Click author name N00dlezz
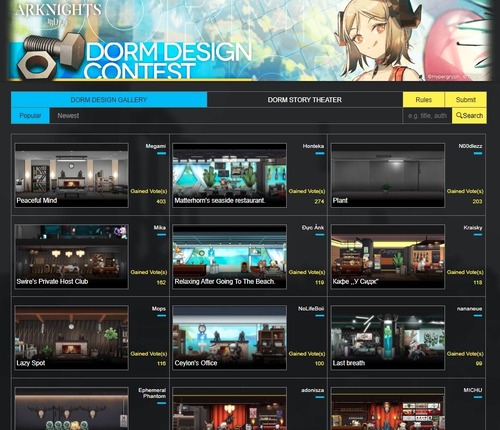500x430 pixels. [470, 146]
